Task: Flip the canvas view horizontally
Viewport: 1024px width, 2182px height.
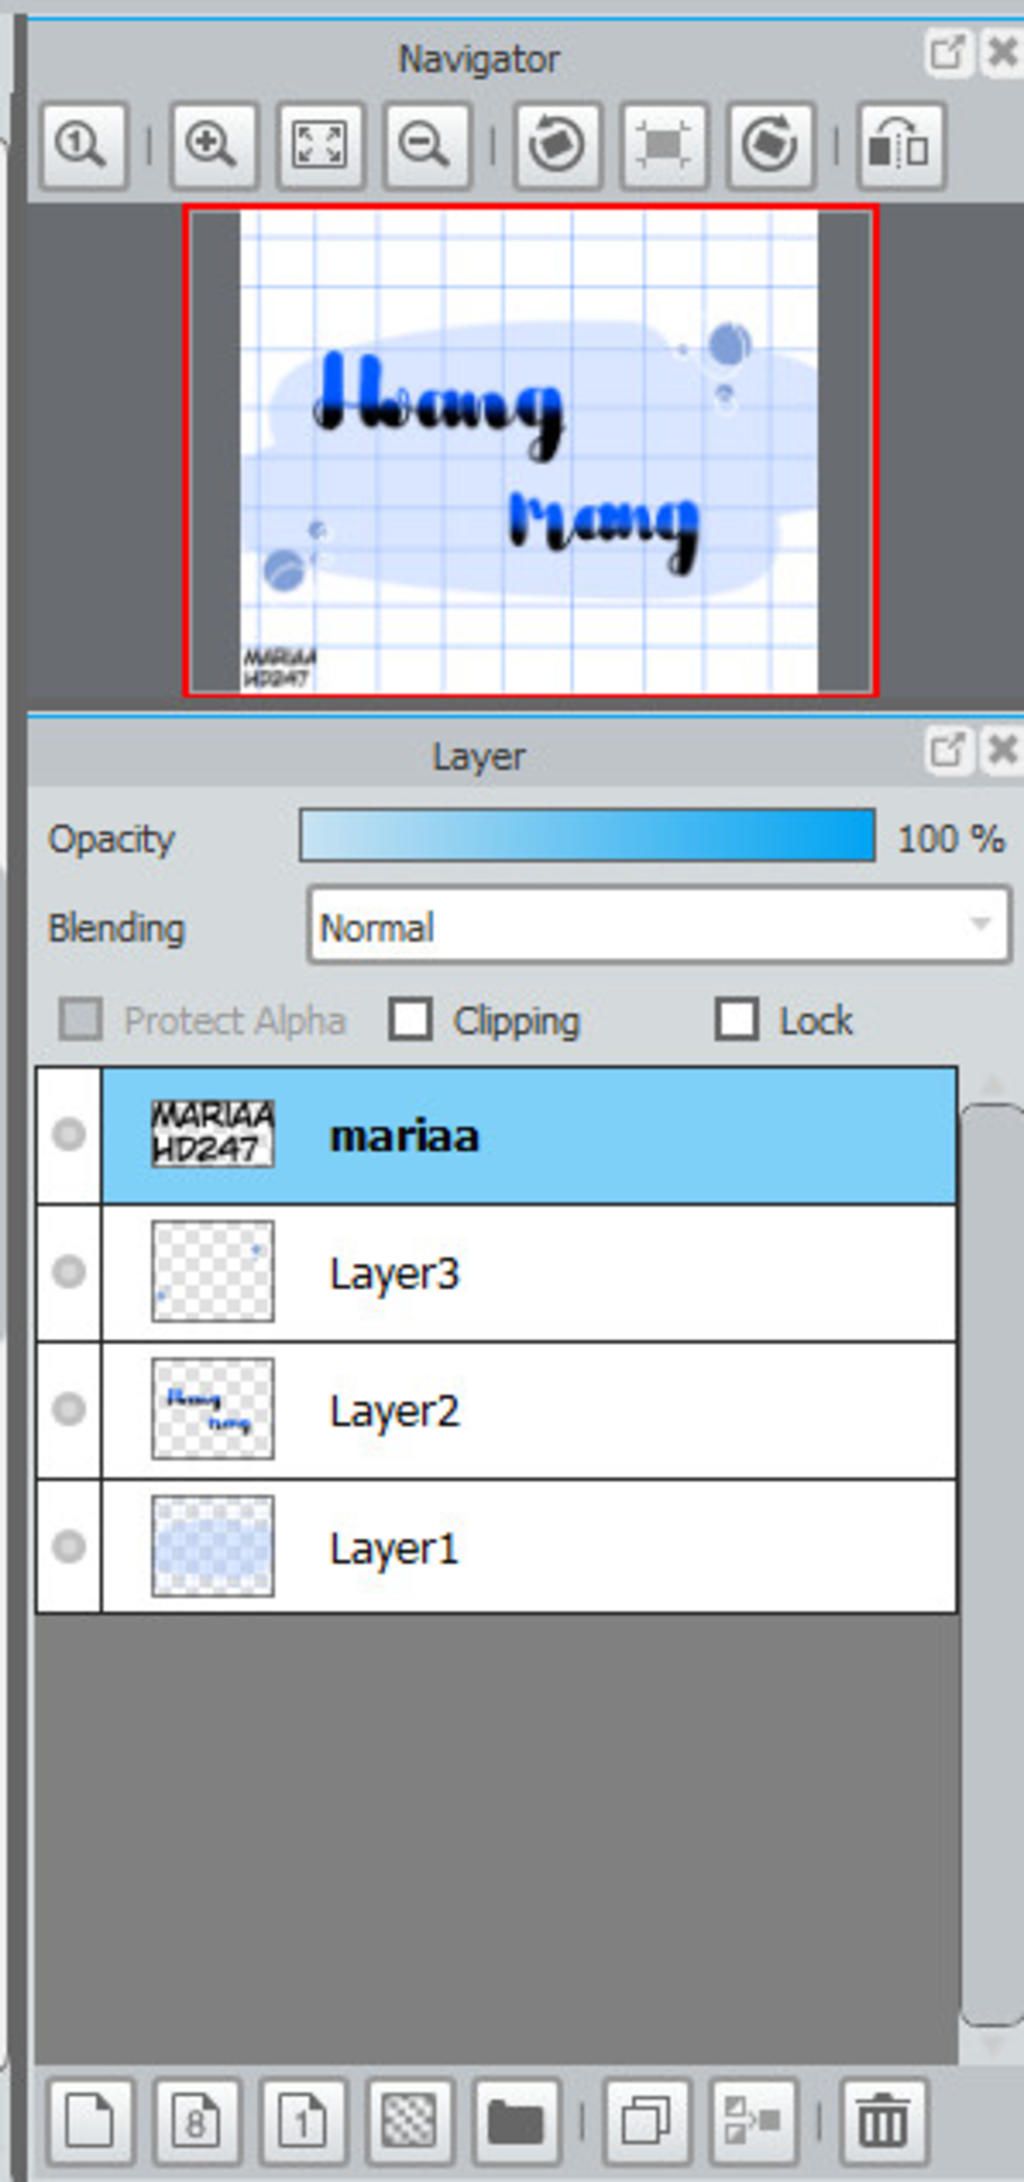Action: point(899,146)
